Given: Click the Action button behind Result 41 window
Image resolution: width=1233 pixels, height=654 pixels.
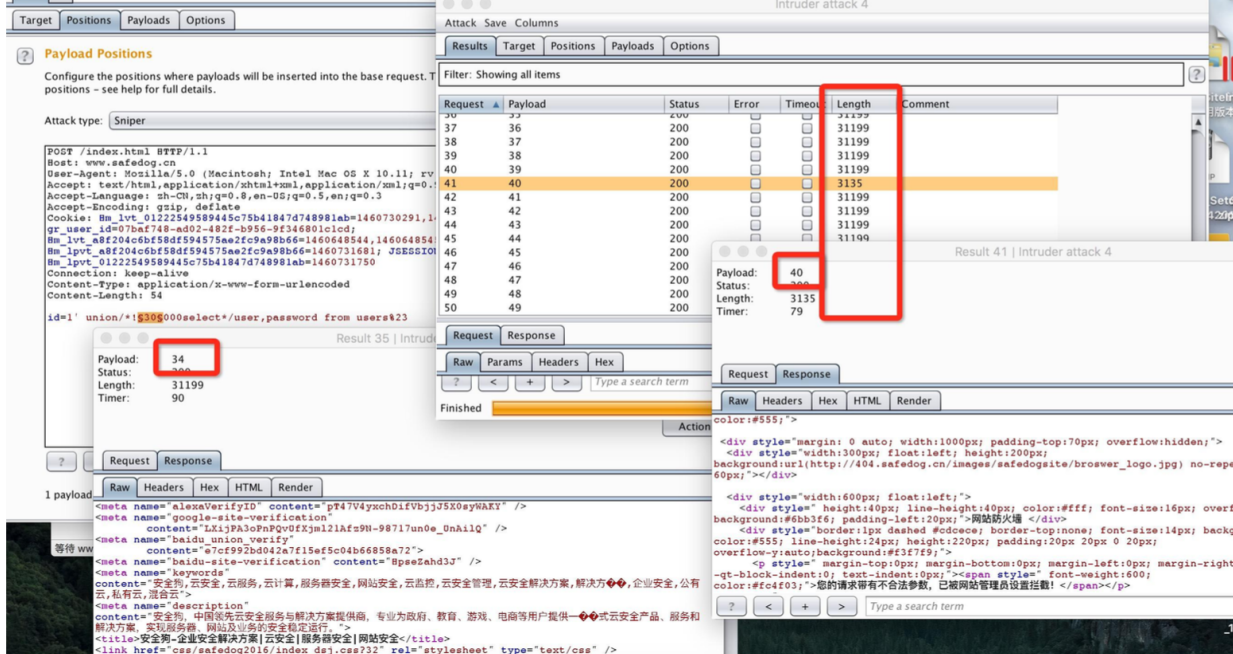Looking at the screenshot, I should pos(689,427).
